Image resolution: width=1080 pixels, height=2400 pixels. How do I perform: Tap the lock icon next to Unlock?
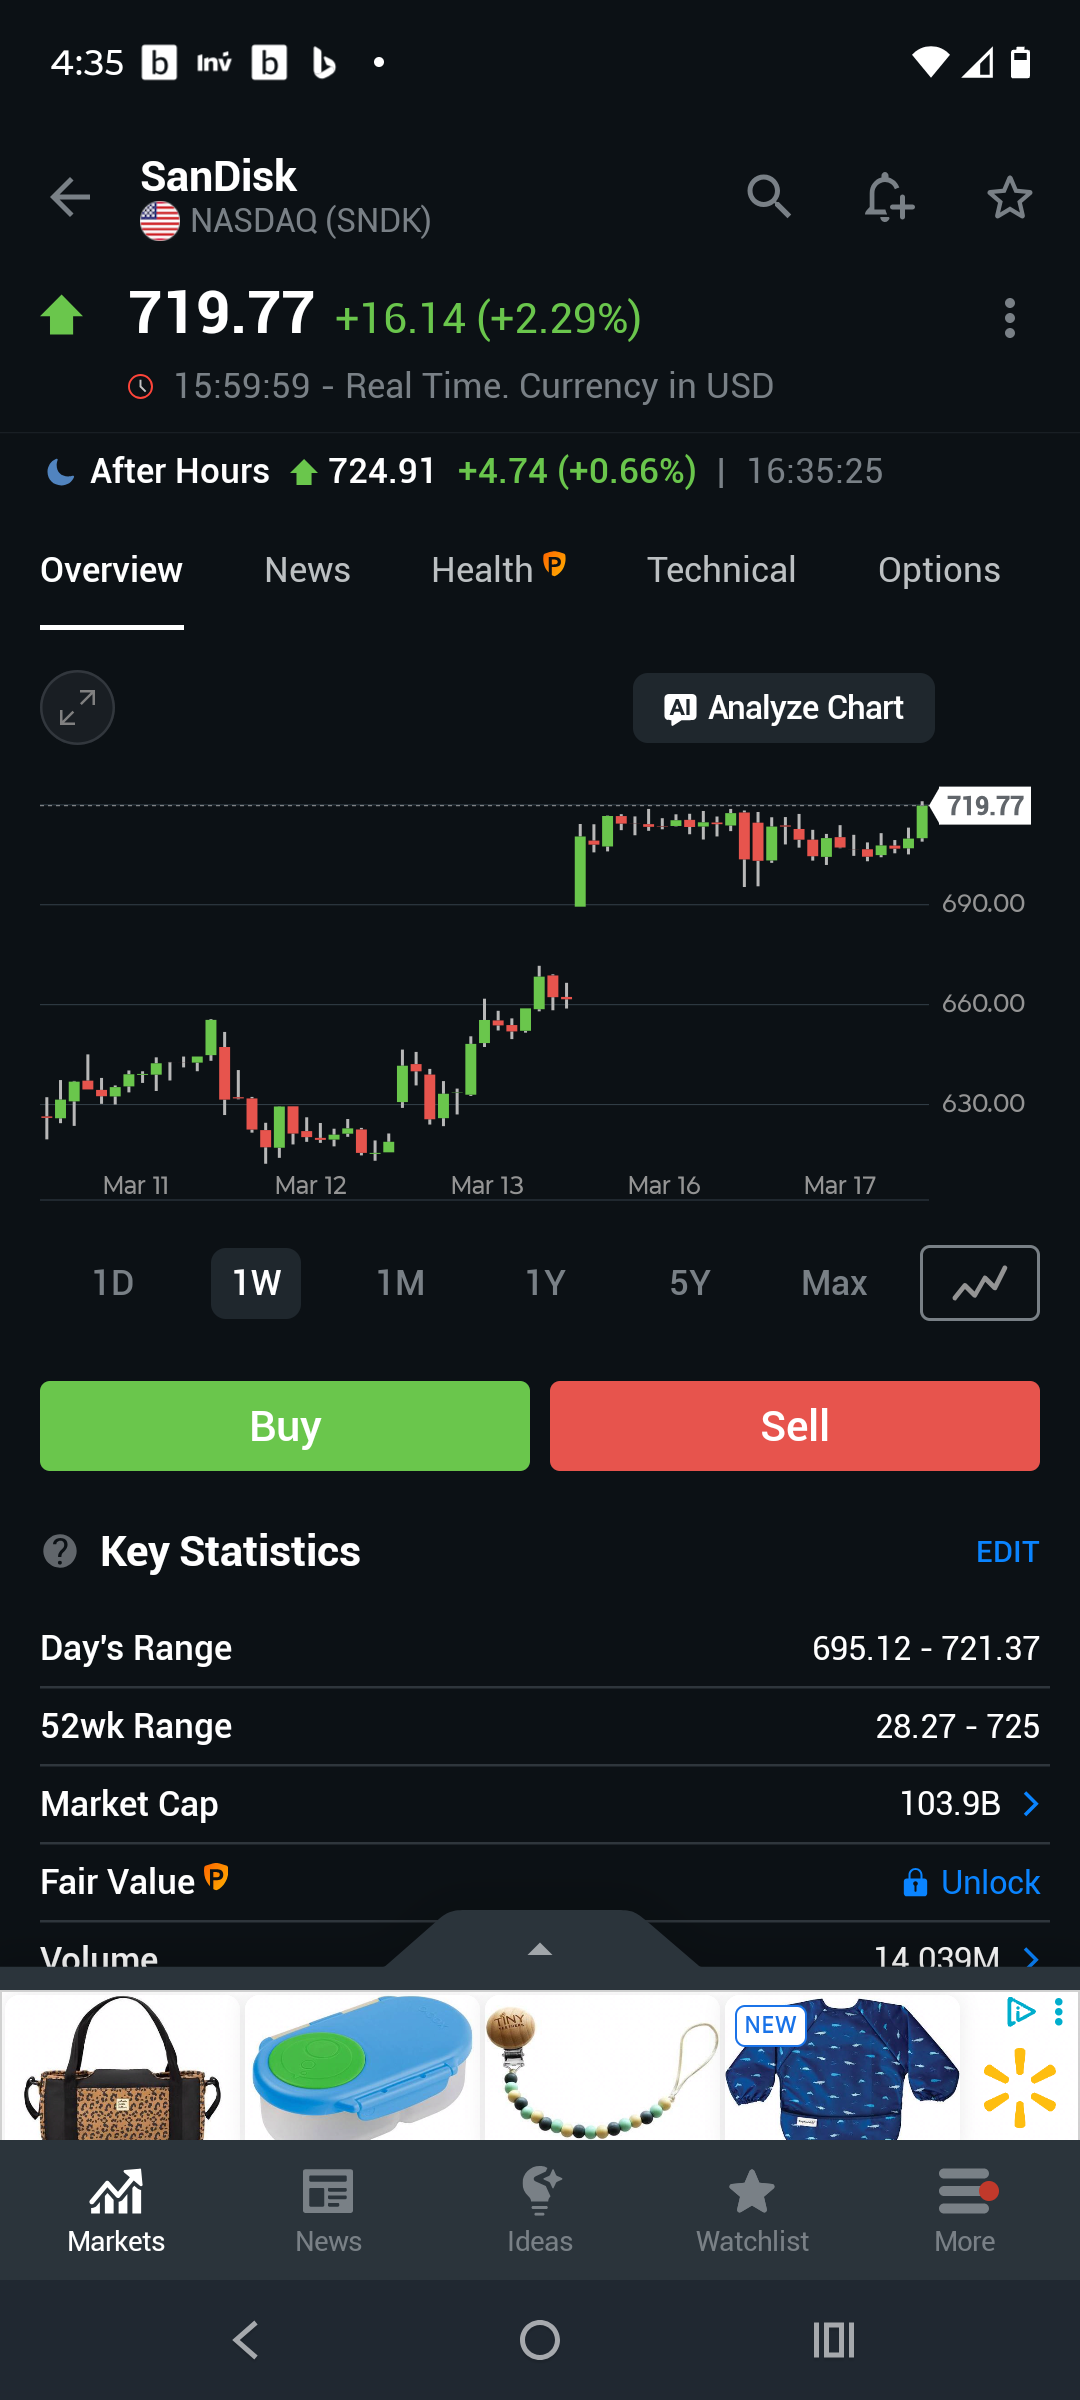(915, 1883)
